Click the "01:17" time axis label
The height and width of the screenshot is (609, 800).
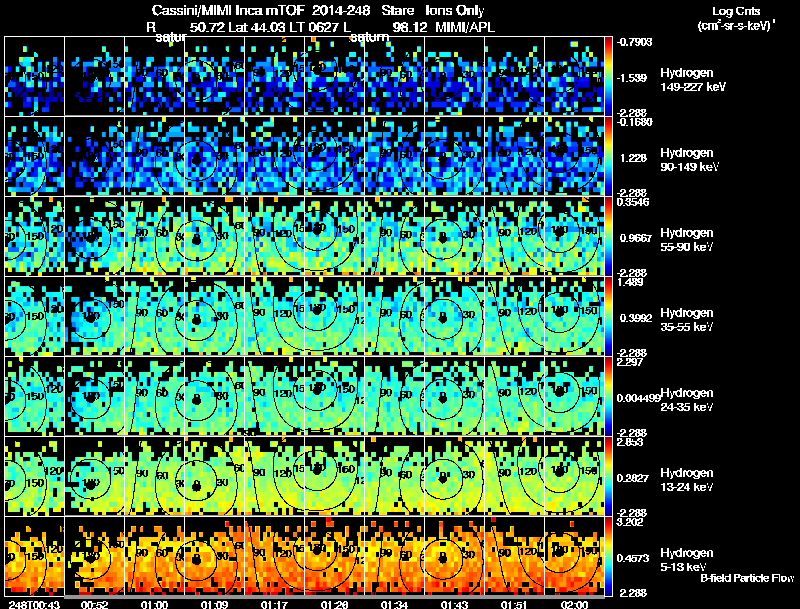click(x=274, y=604)
